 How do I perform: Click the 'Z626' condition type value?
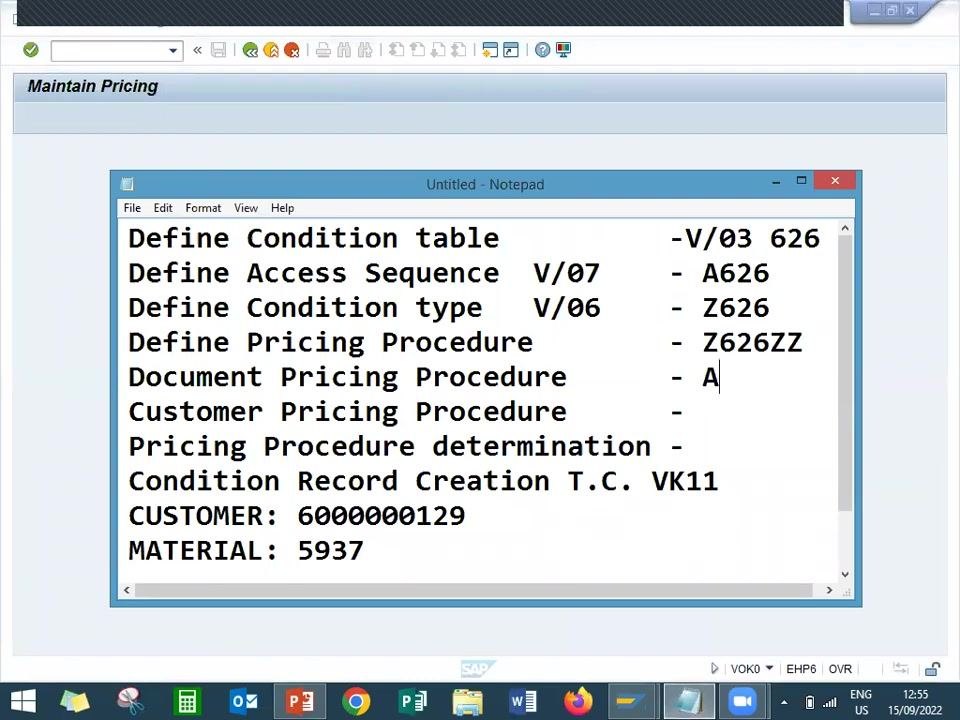(x=735, y=308)
